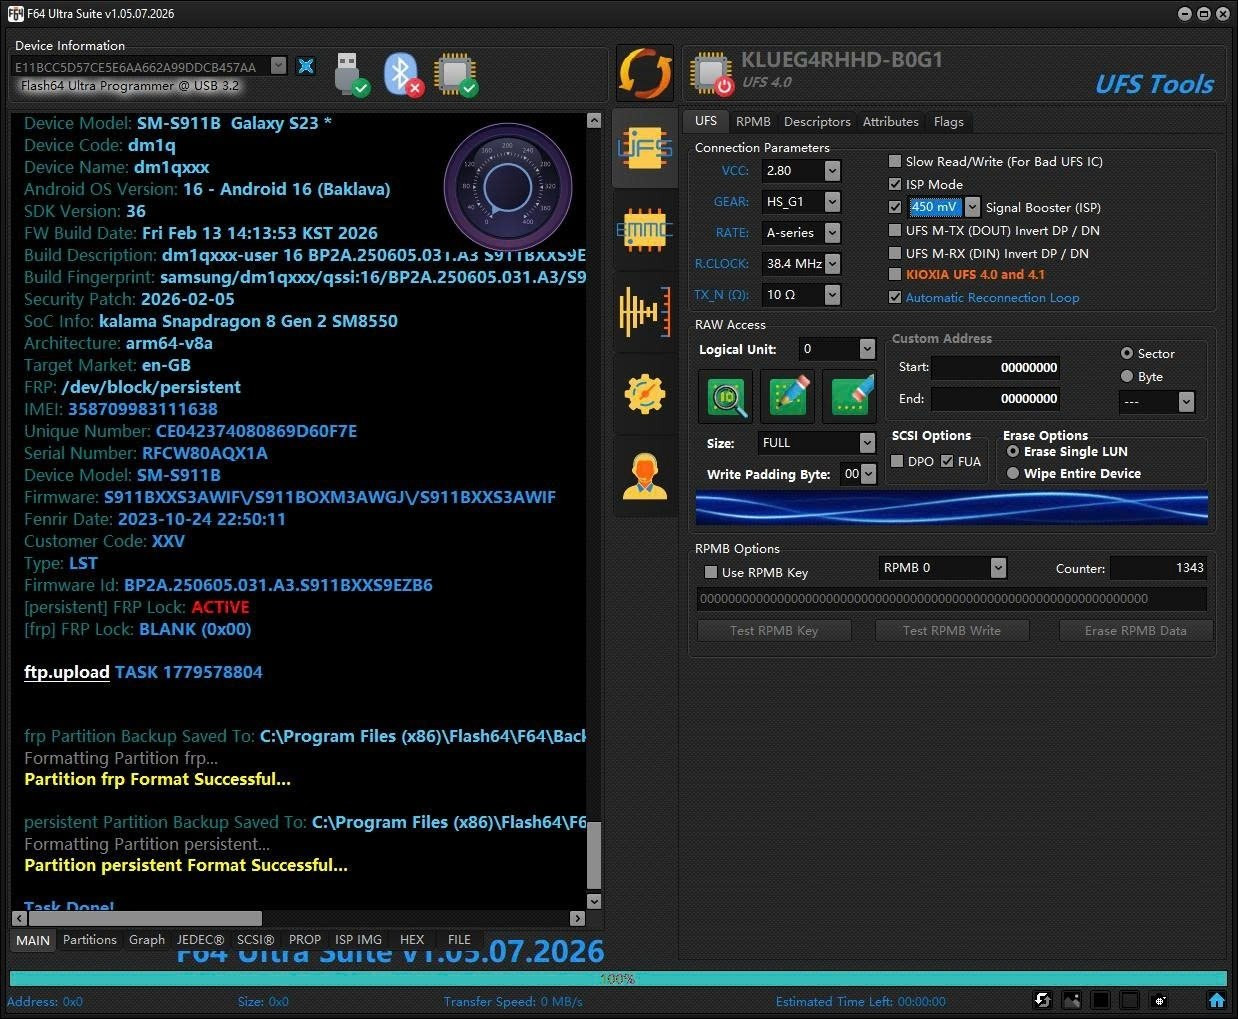Select Erase Single LUN option

tap(1013, 451)
